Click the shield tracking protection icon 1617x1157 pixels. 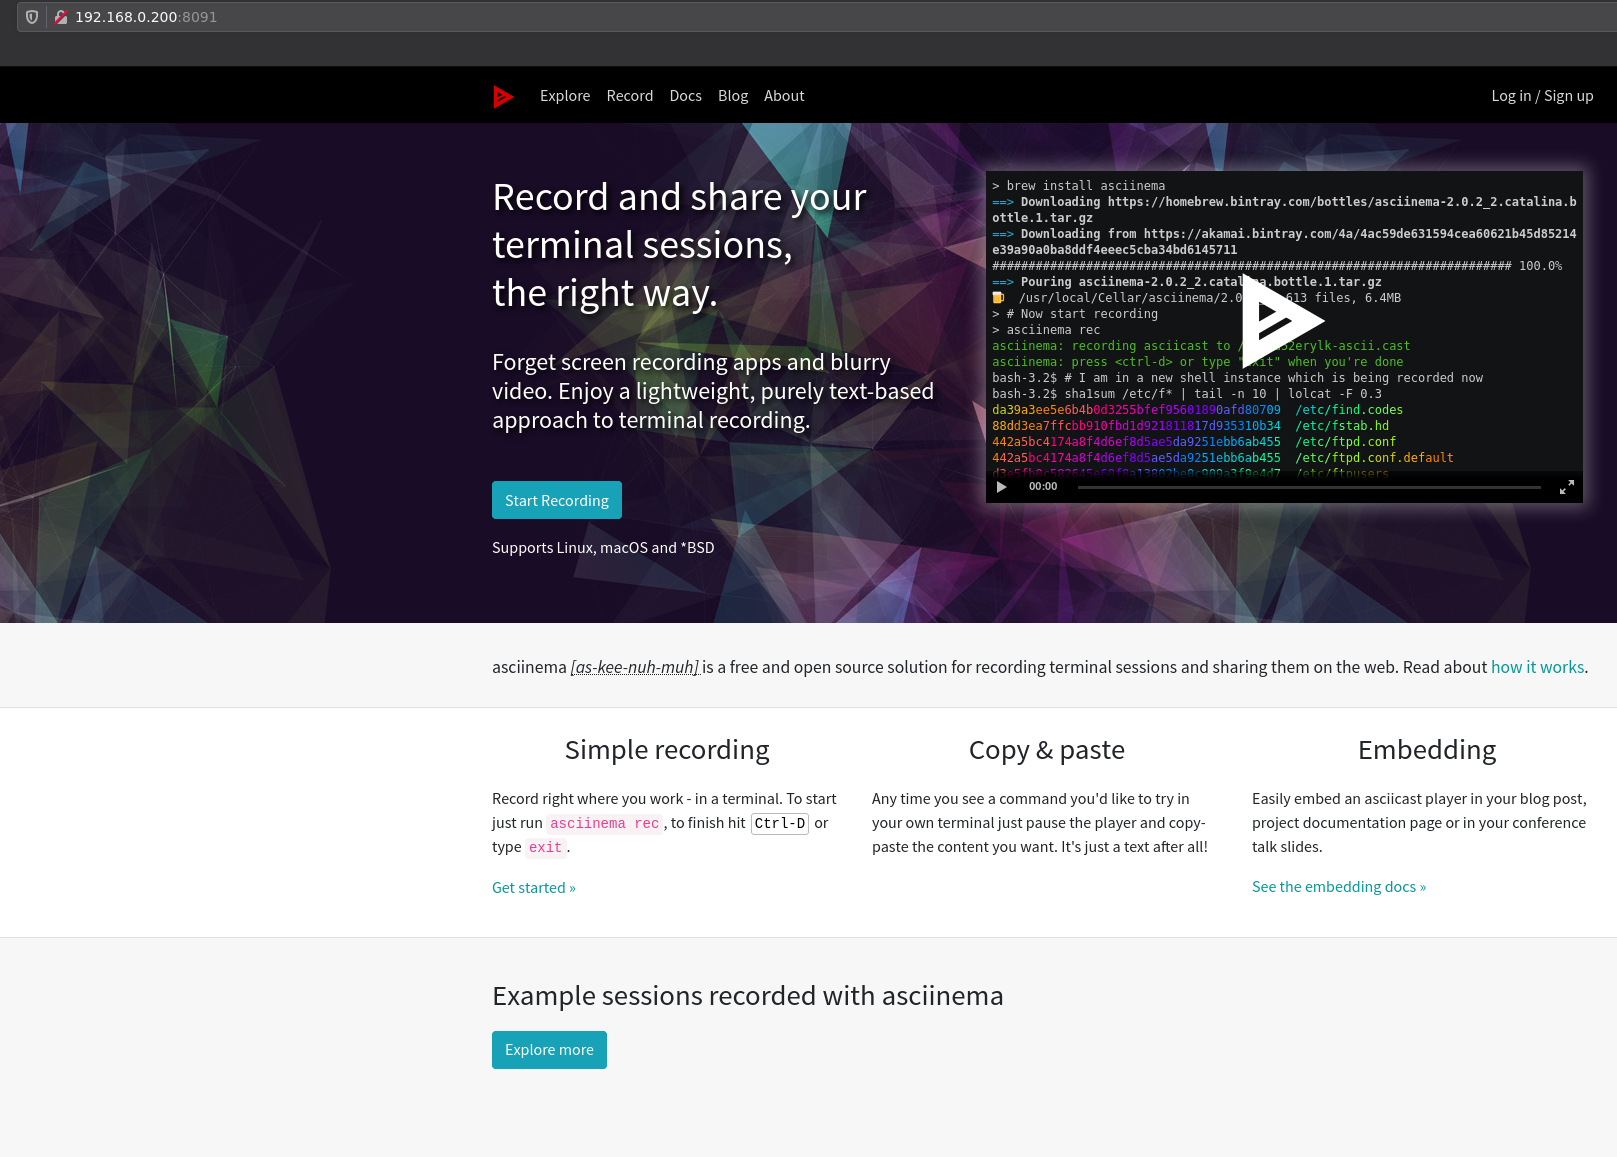tap(32, 17)
